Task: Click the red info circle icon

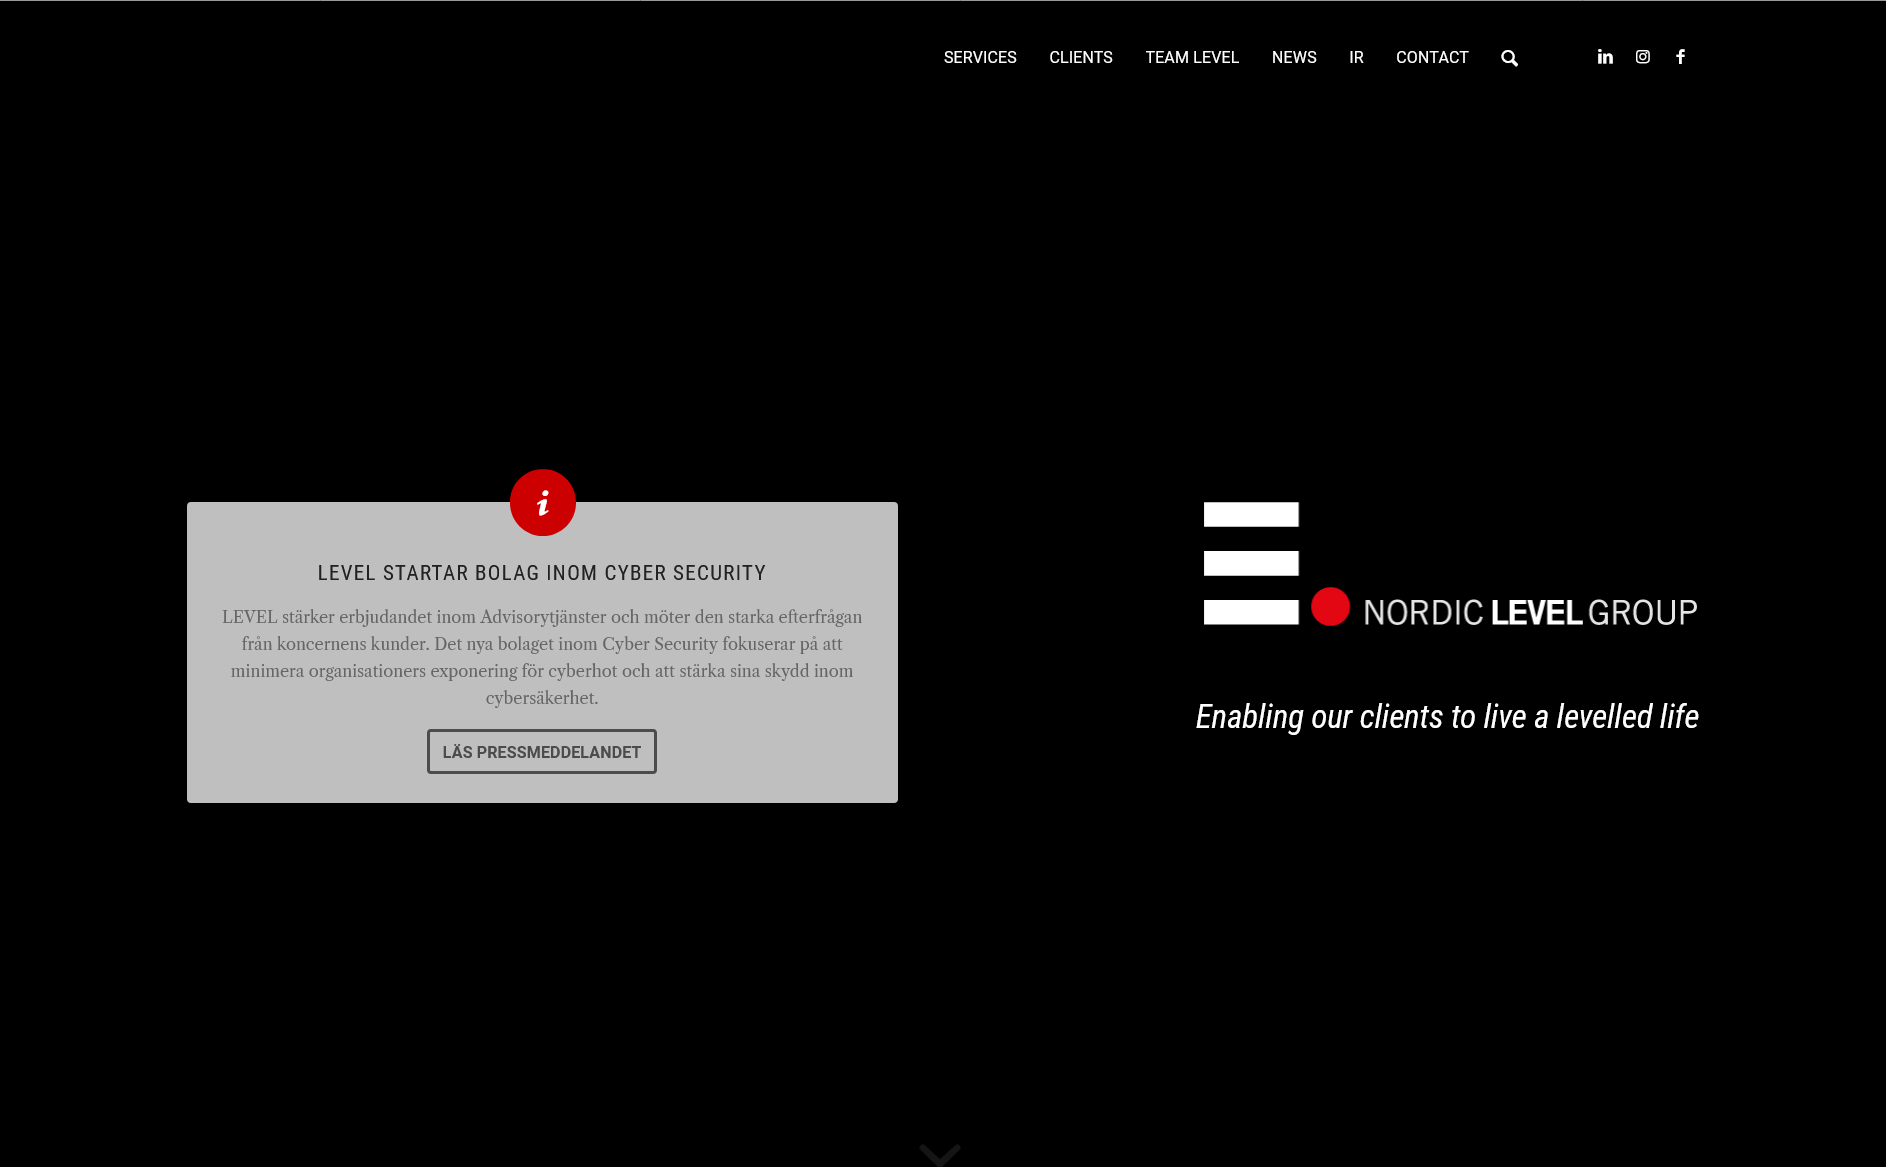Action: pos(542,502)
